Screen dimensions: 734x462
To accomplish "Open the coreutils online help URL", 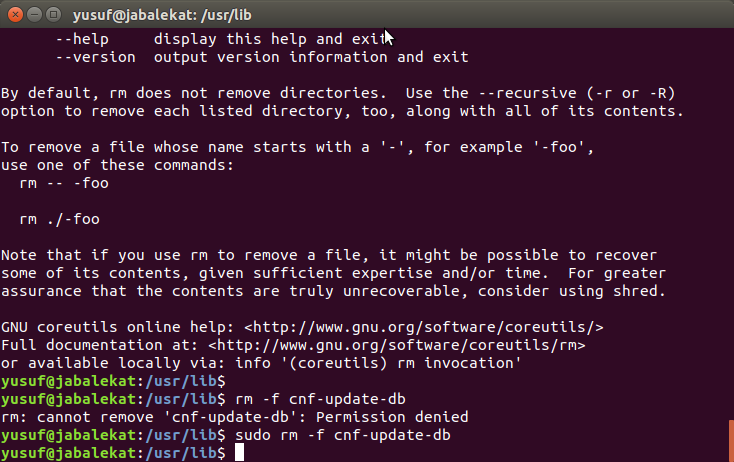I will click(424, 327).
